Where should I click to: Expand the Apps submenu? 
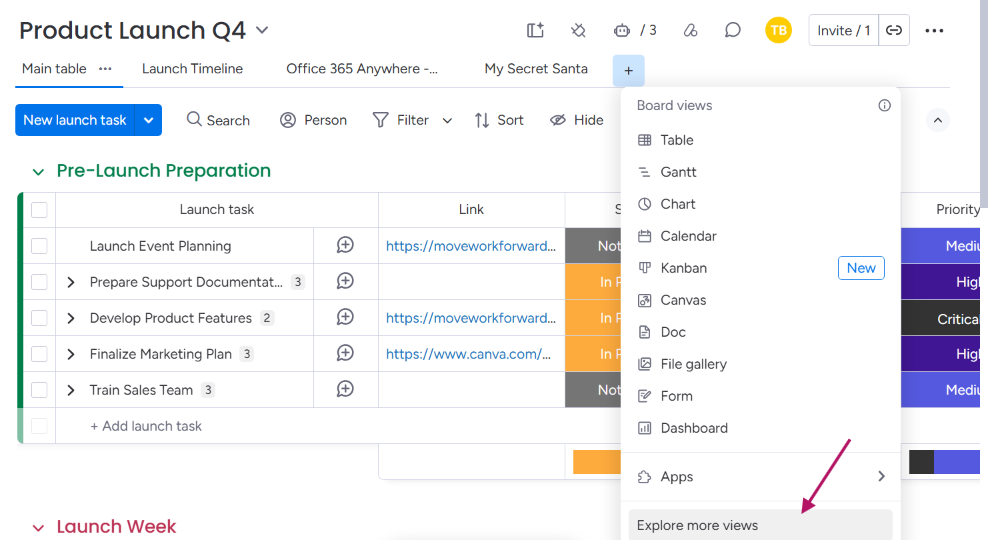(x=881, y=476)
